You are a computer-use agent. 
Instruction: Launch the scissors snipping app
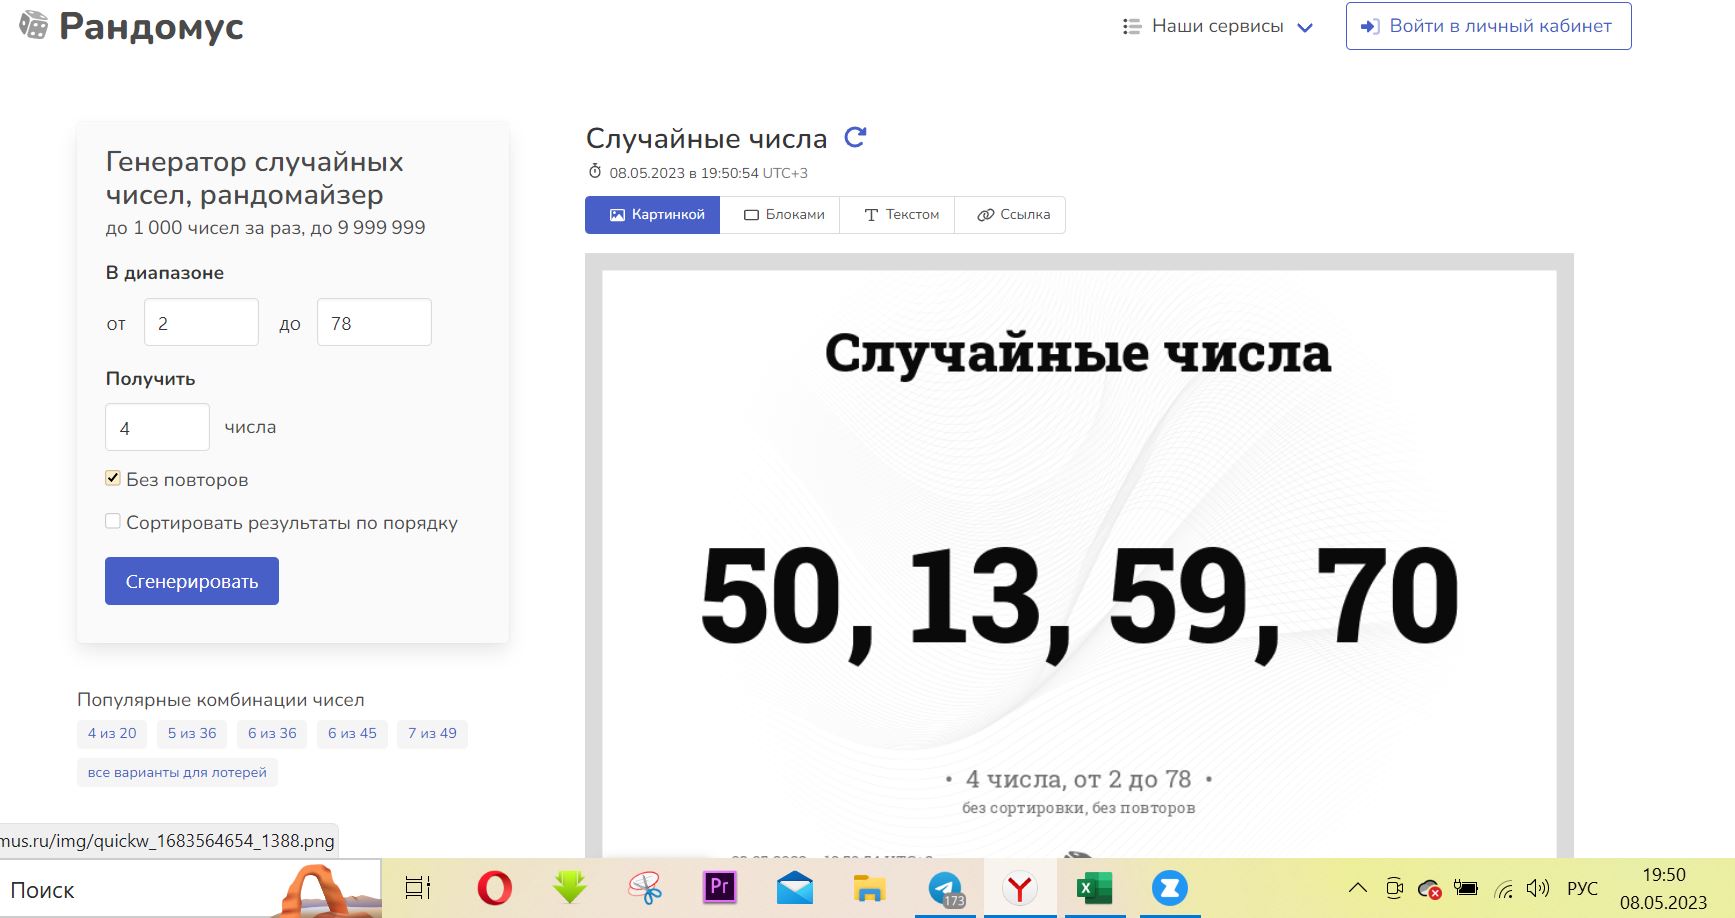pos(645,888)
